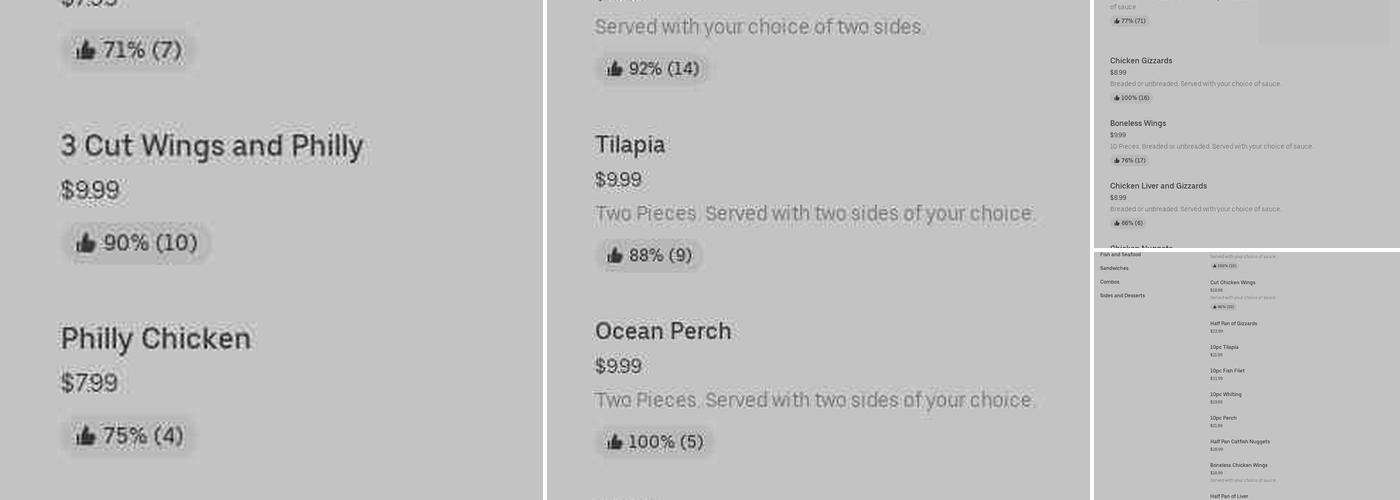Choose the Ocean Perch menu item
1400x500 pixels.
click(662, 331)
